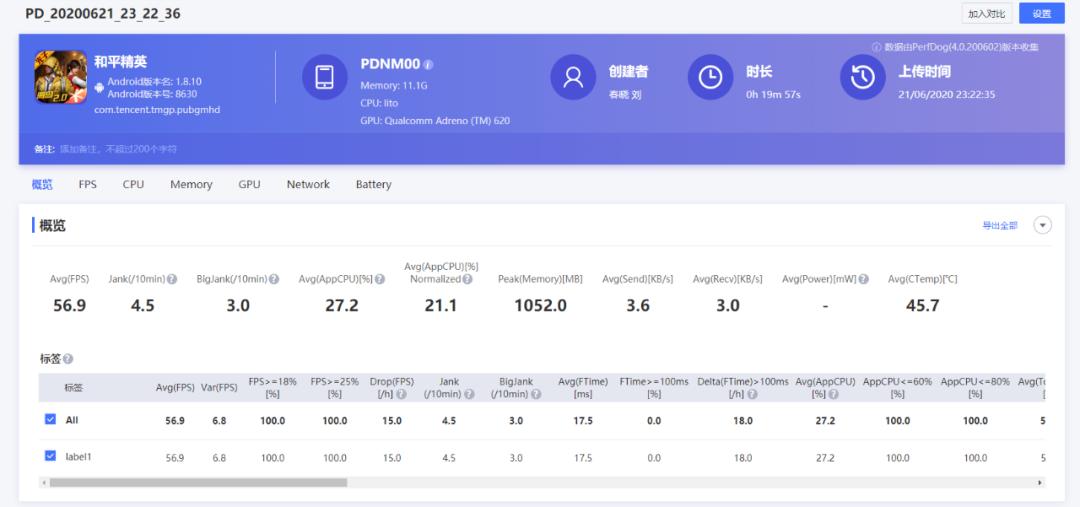Click the creator person icon
Viewport: 1080px width, 507px height.
click(x=573, y=77)
